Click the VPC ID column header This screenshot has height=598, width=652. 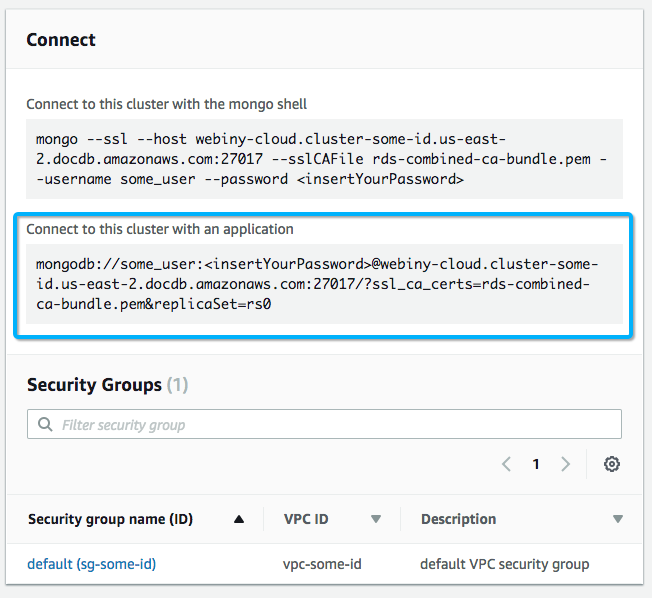[x=306, y=519]
